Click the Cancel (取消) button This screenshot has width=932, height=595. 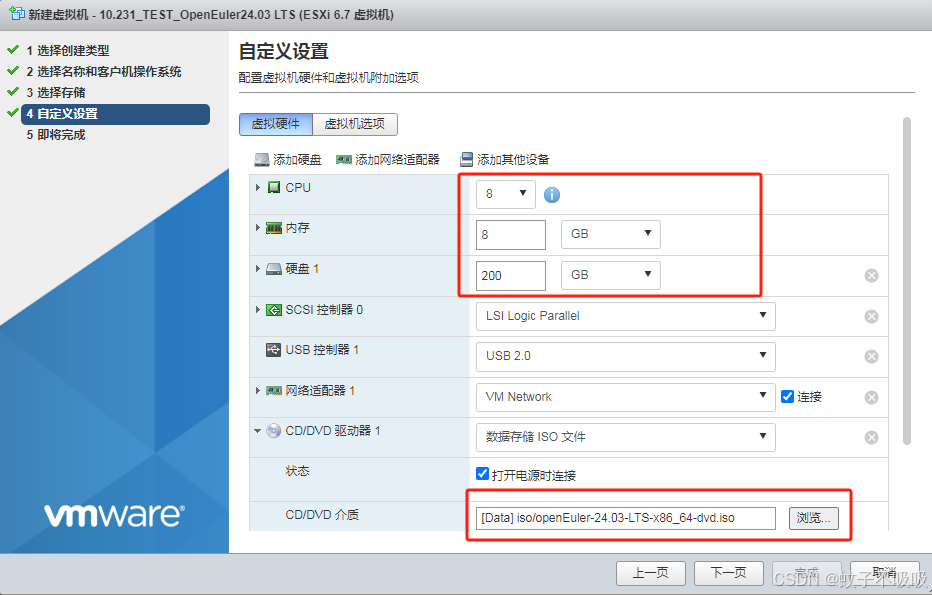tap(884, 573)
